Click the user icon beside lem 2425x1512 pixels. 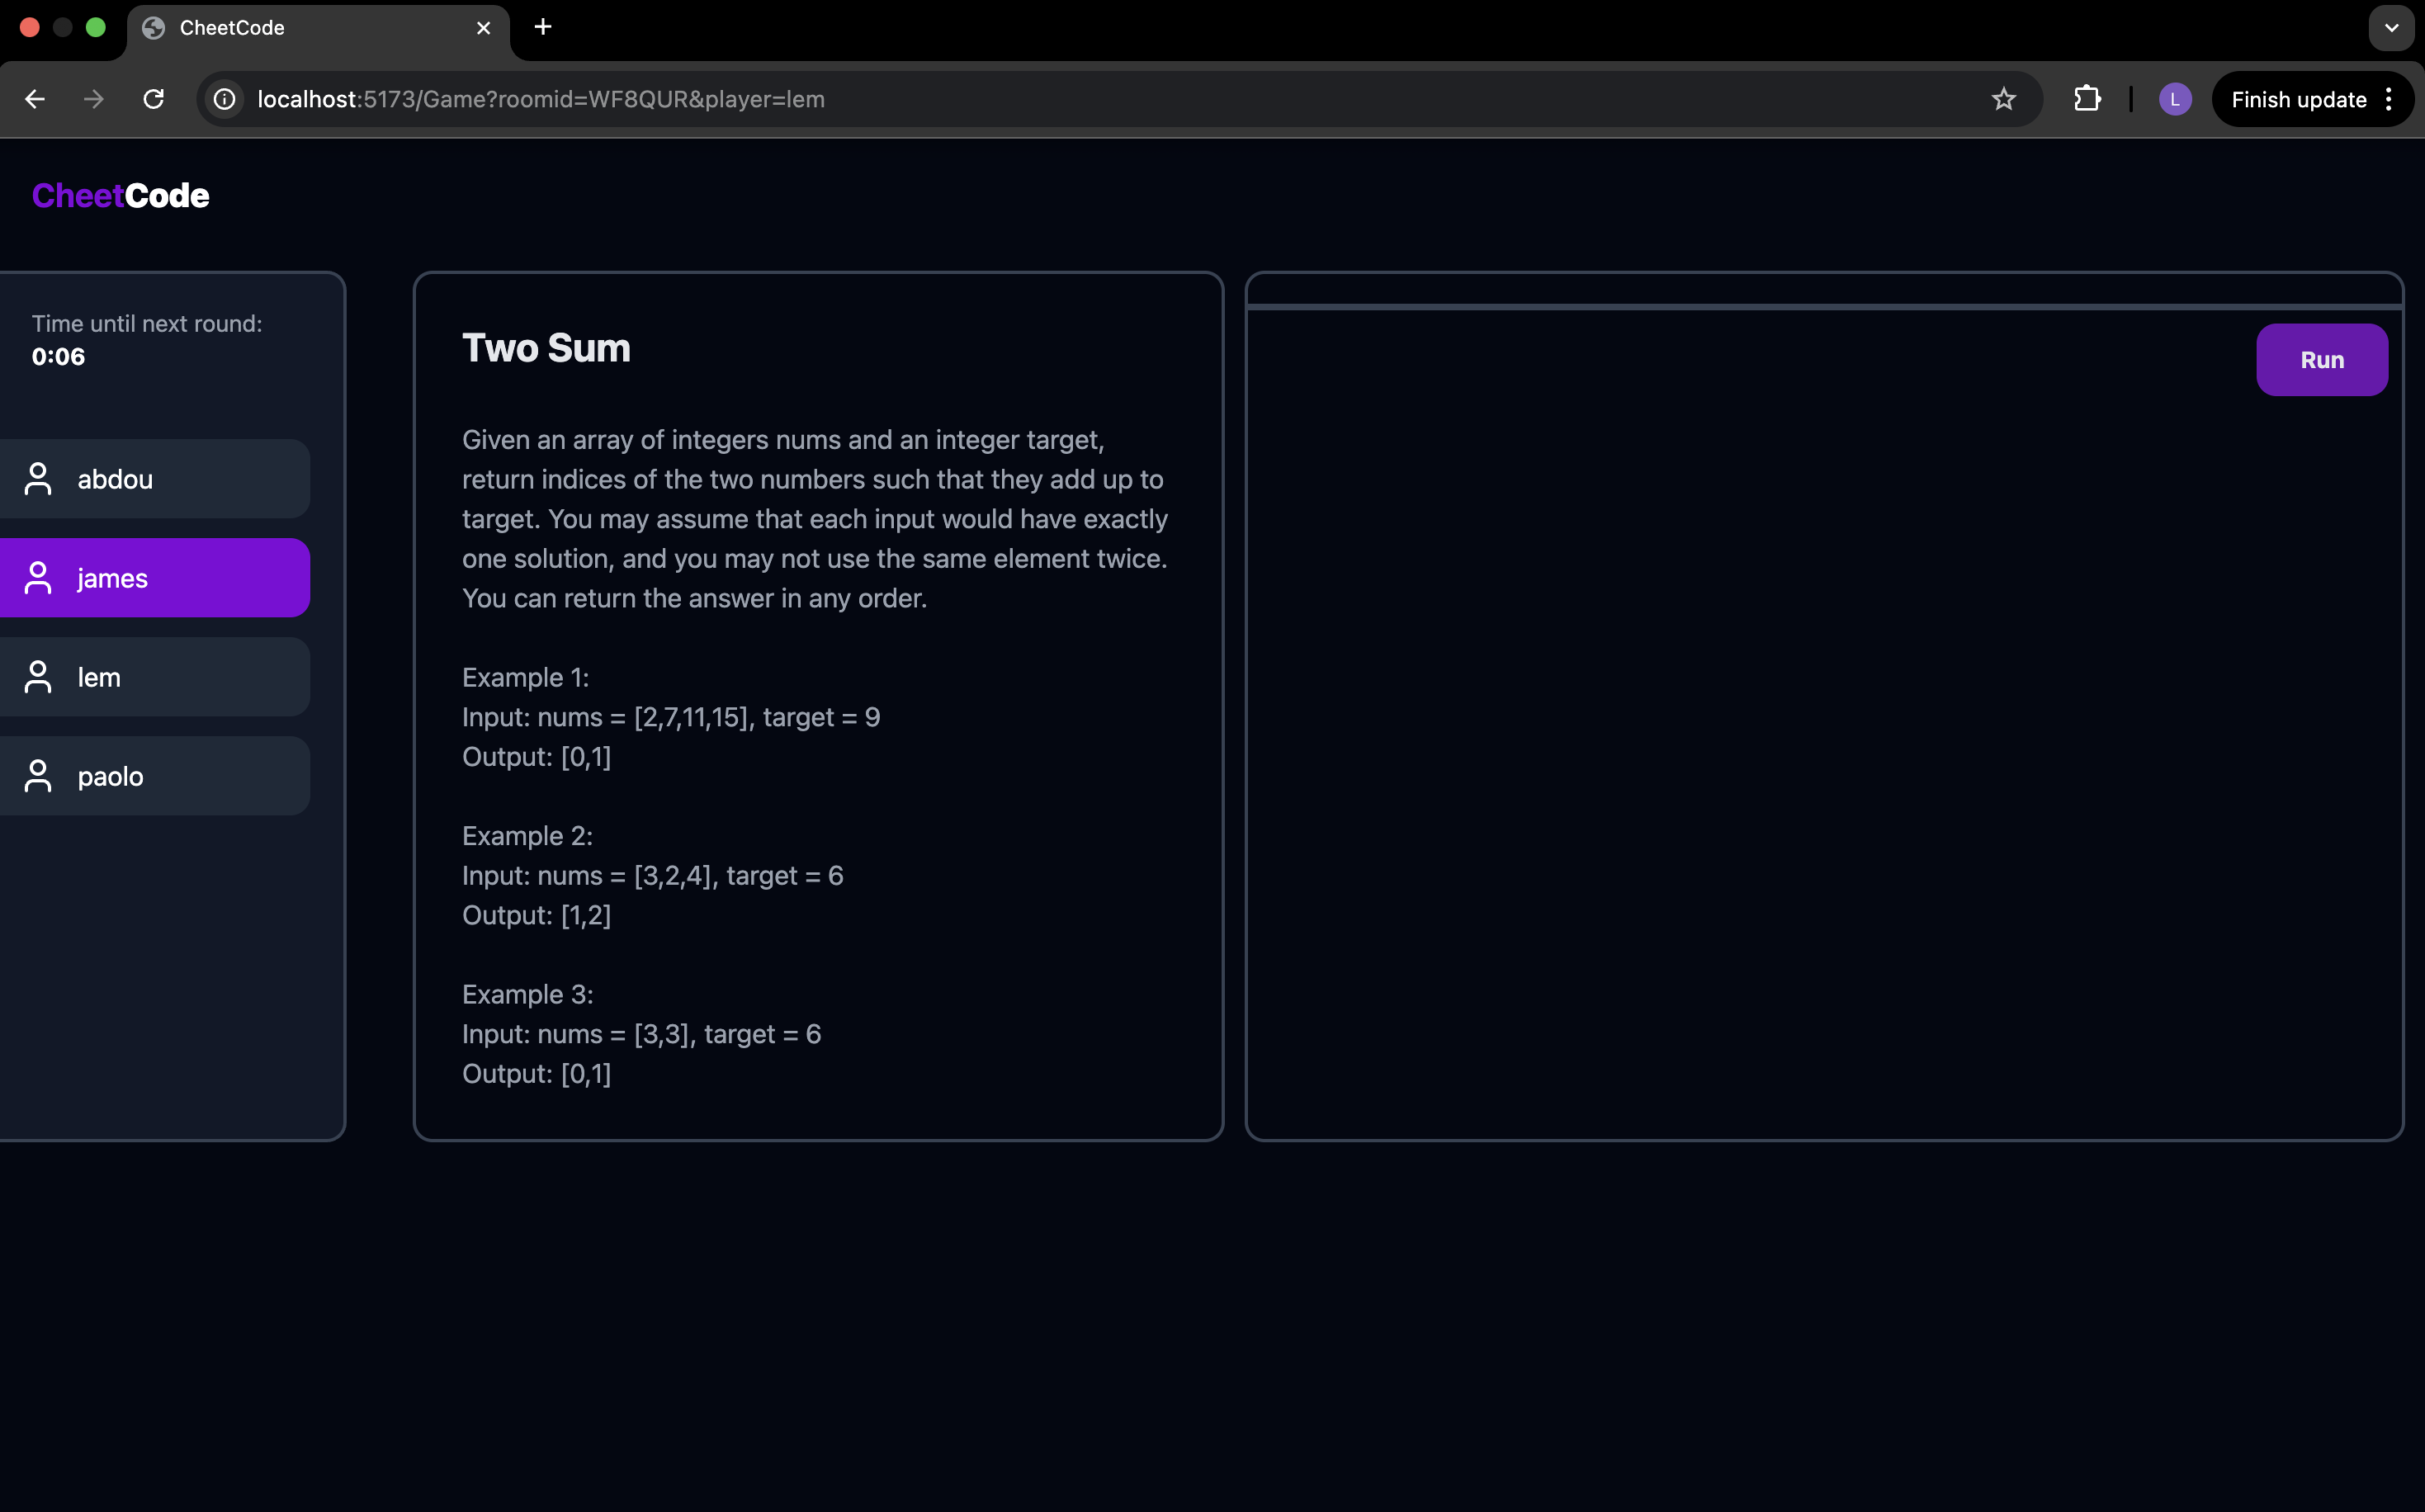(x=38, y=677)
